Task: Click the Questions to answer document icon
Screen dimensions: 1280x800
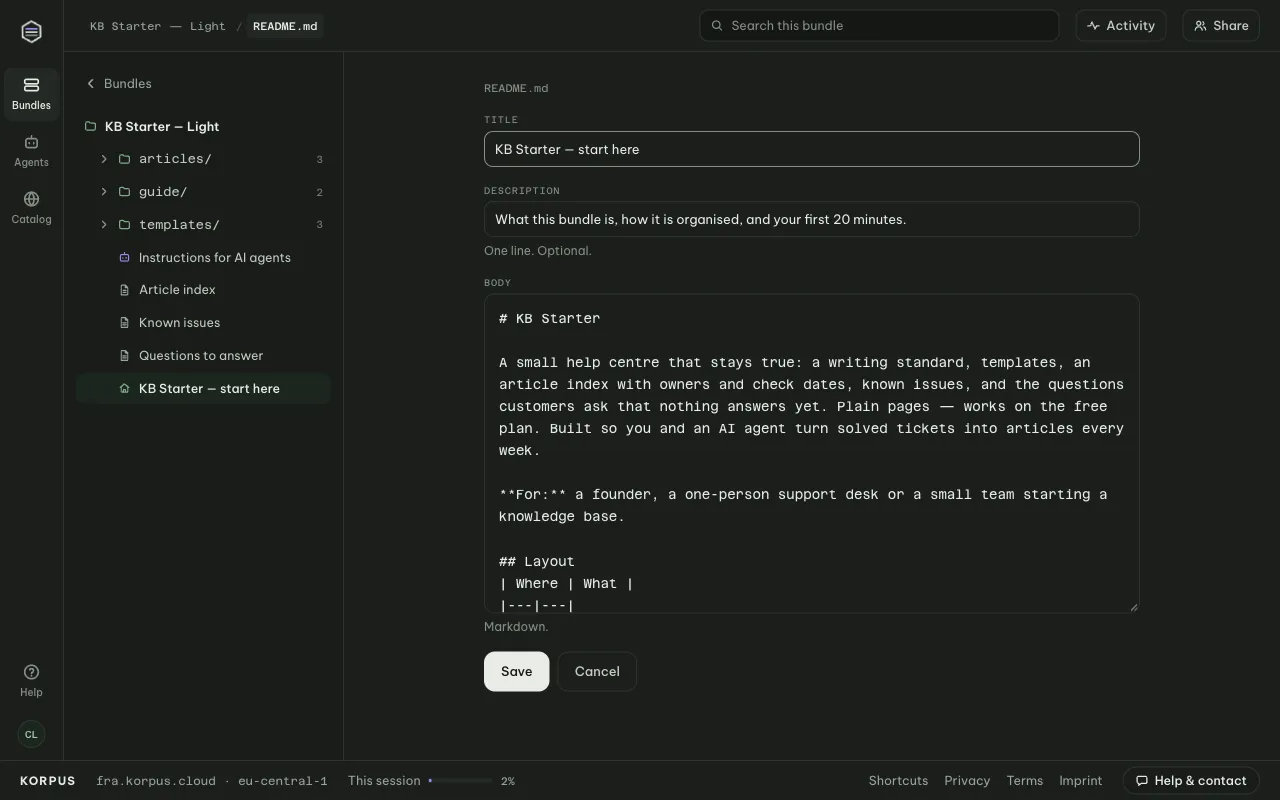Action: click(125, 356)
